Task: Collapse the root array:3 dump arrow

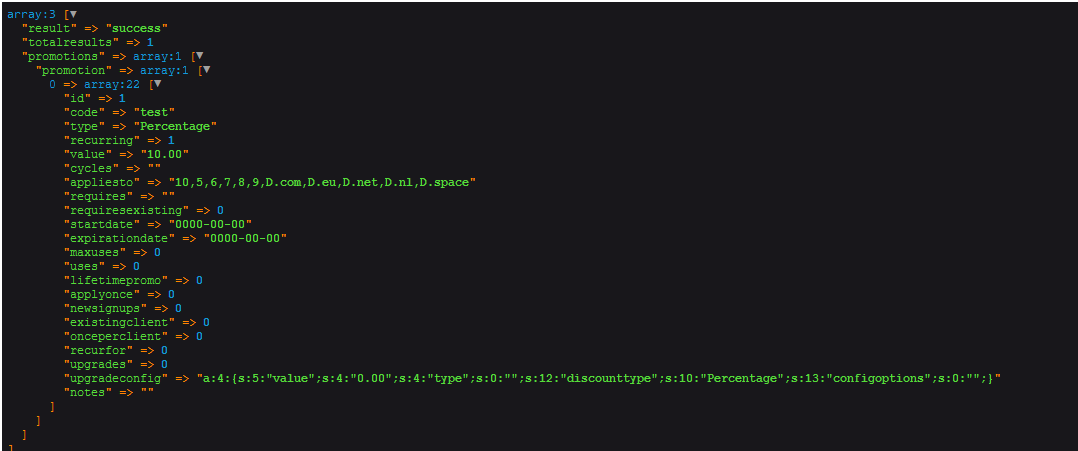Action: (71, 14)
